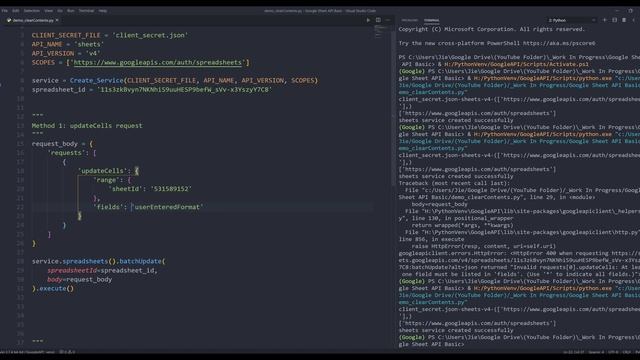Screen dimensions: 640x360
Task: Follow the googleapis spreadsheets URL link
Action: coord(158,62)
